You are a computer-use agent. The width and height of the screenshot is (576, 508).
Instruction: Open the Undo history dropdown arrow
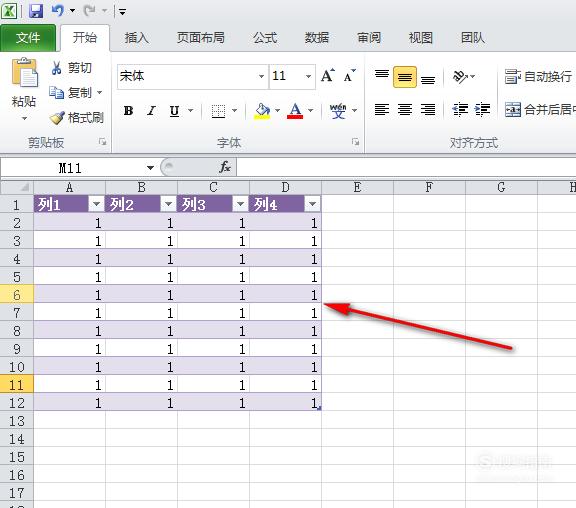pyautogui.click(x=72, y=11)
